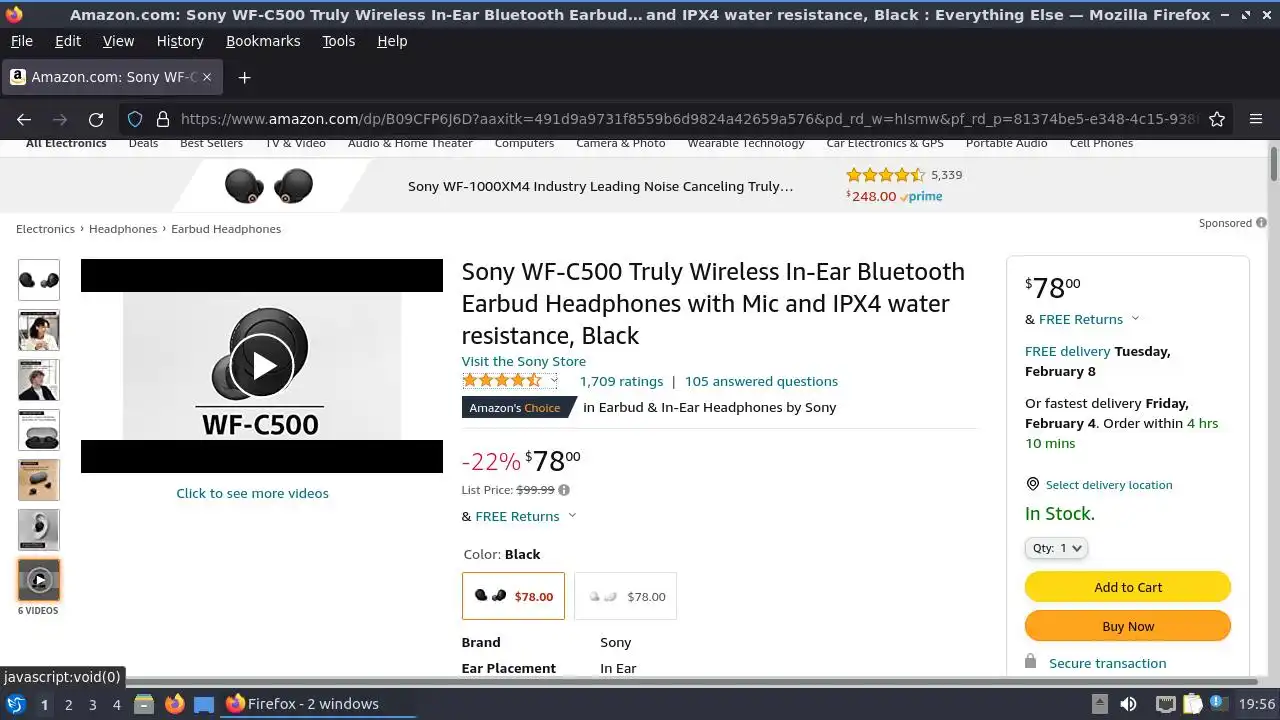Close the Amazon browser tab
The image size is (1280, 720).
207,77
